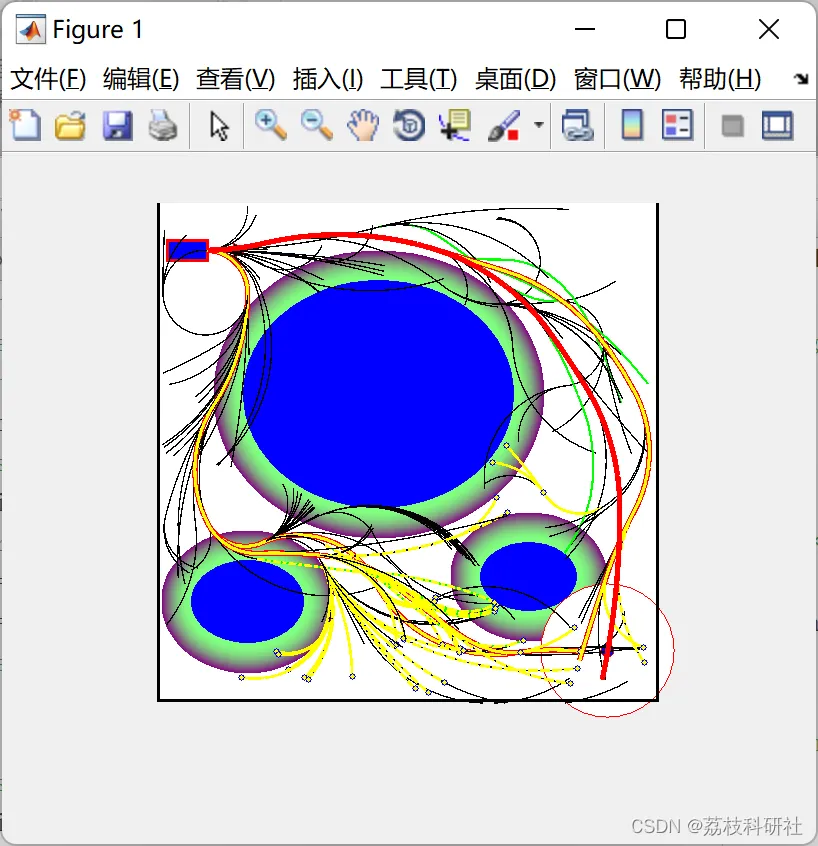Click the blue start rectangle in the plot
Screen dimensions: 818x846
coord(188,251)
